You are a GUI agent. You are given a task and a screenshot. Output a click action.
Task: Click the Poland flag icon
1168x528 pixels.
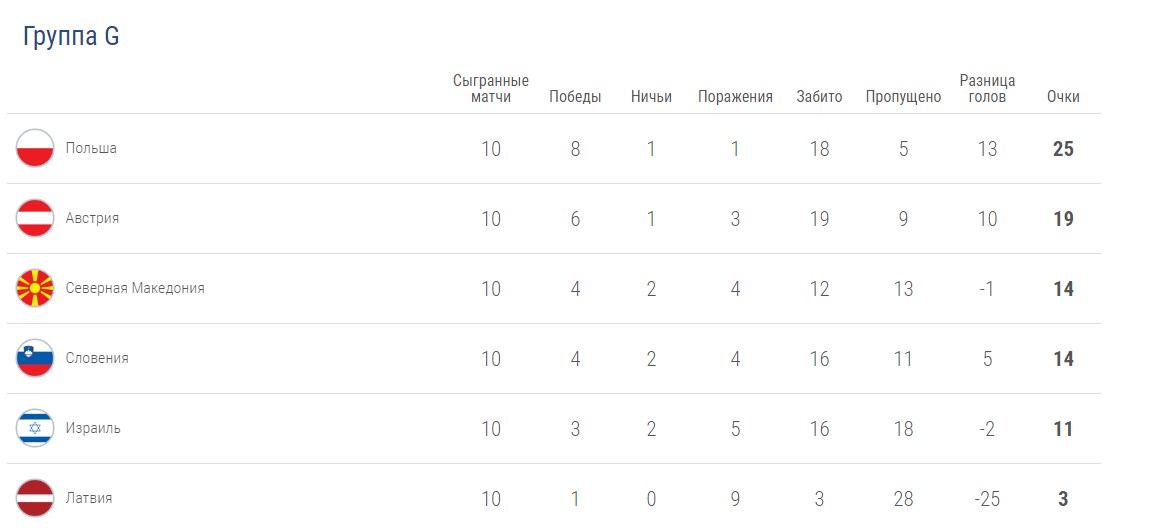35,148
